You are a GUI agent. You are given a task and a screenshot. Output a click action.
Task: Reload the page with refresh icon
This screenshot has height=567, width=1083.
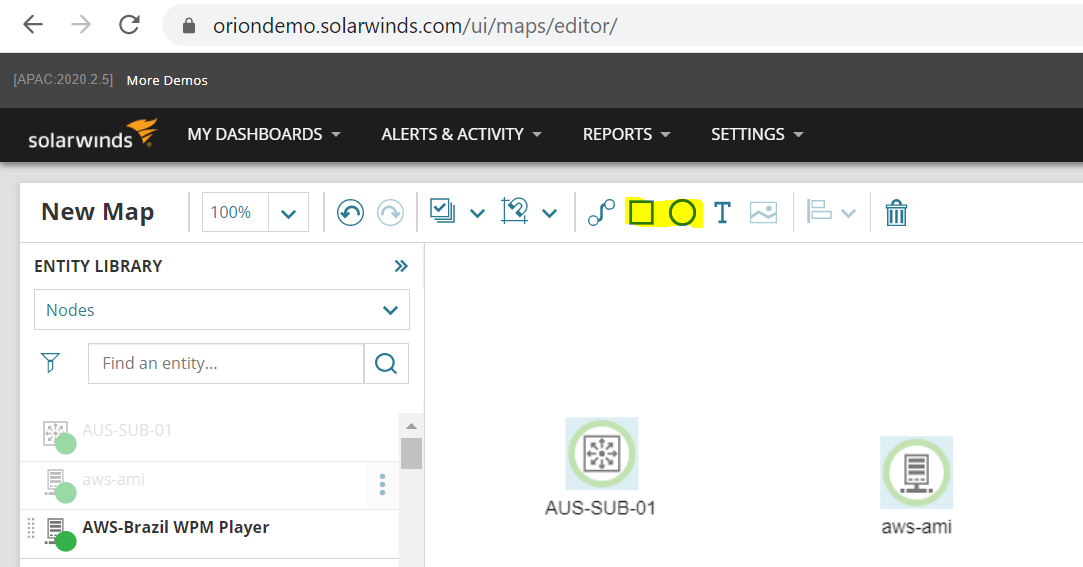pyautogui.click(x=129, y=25)
